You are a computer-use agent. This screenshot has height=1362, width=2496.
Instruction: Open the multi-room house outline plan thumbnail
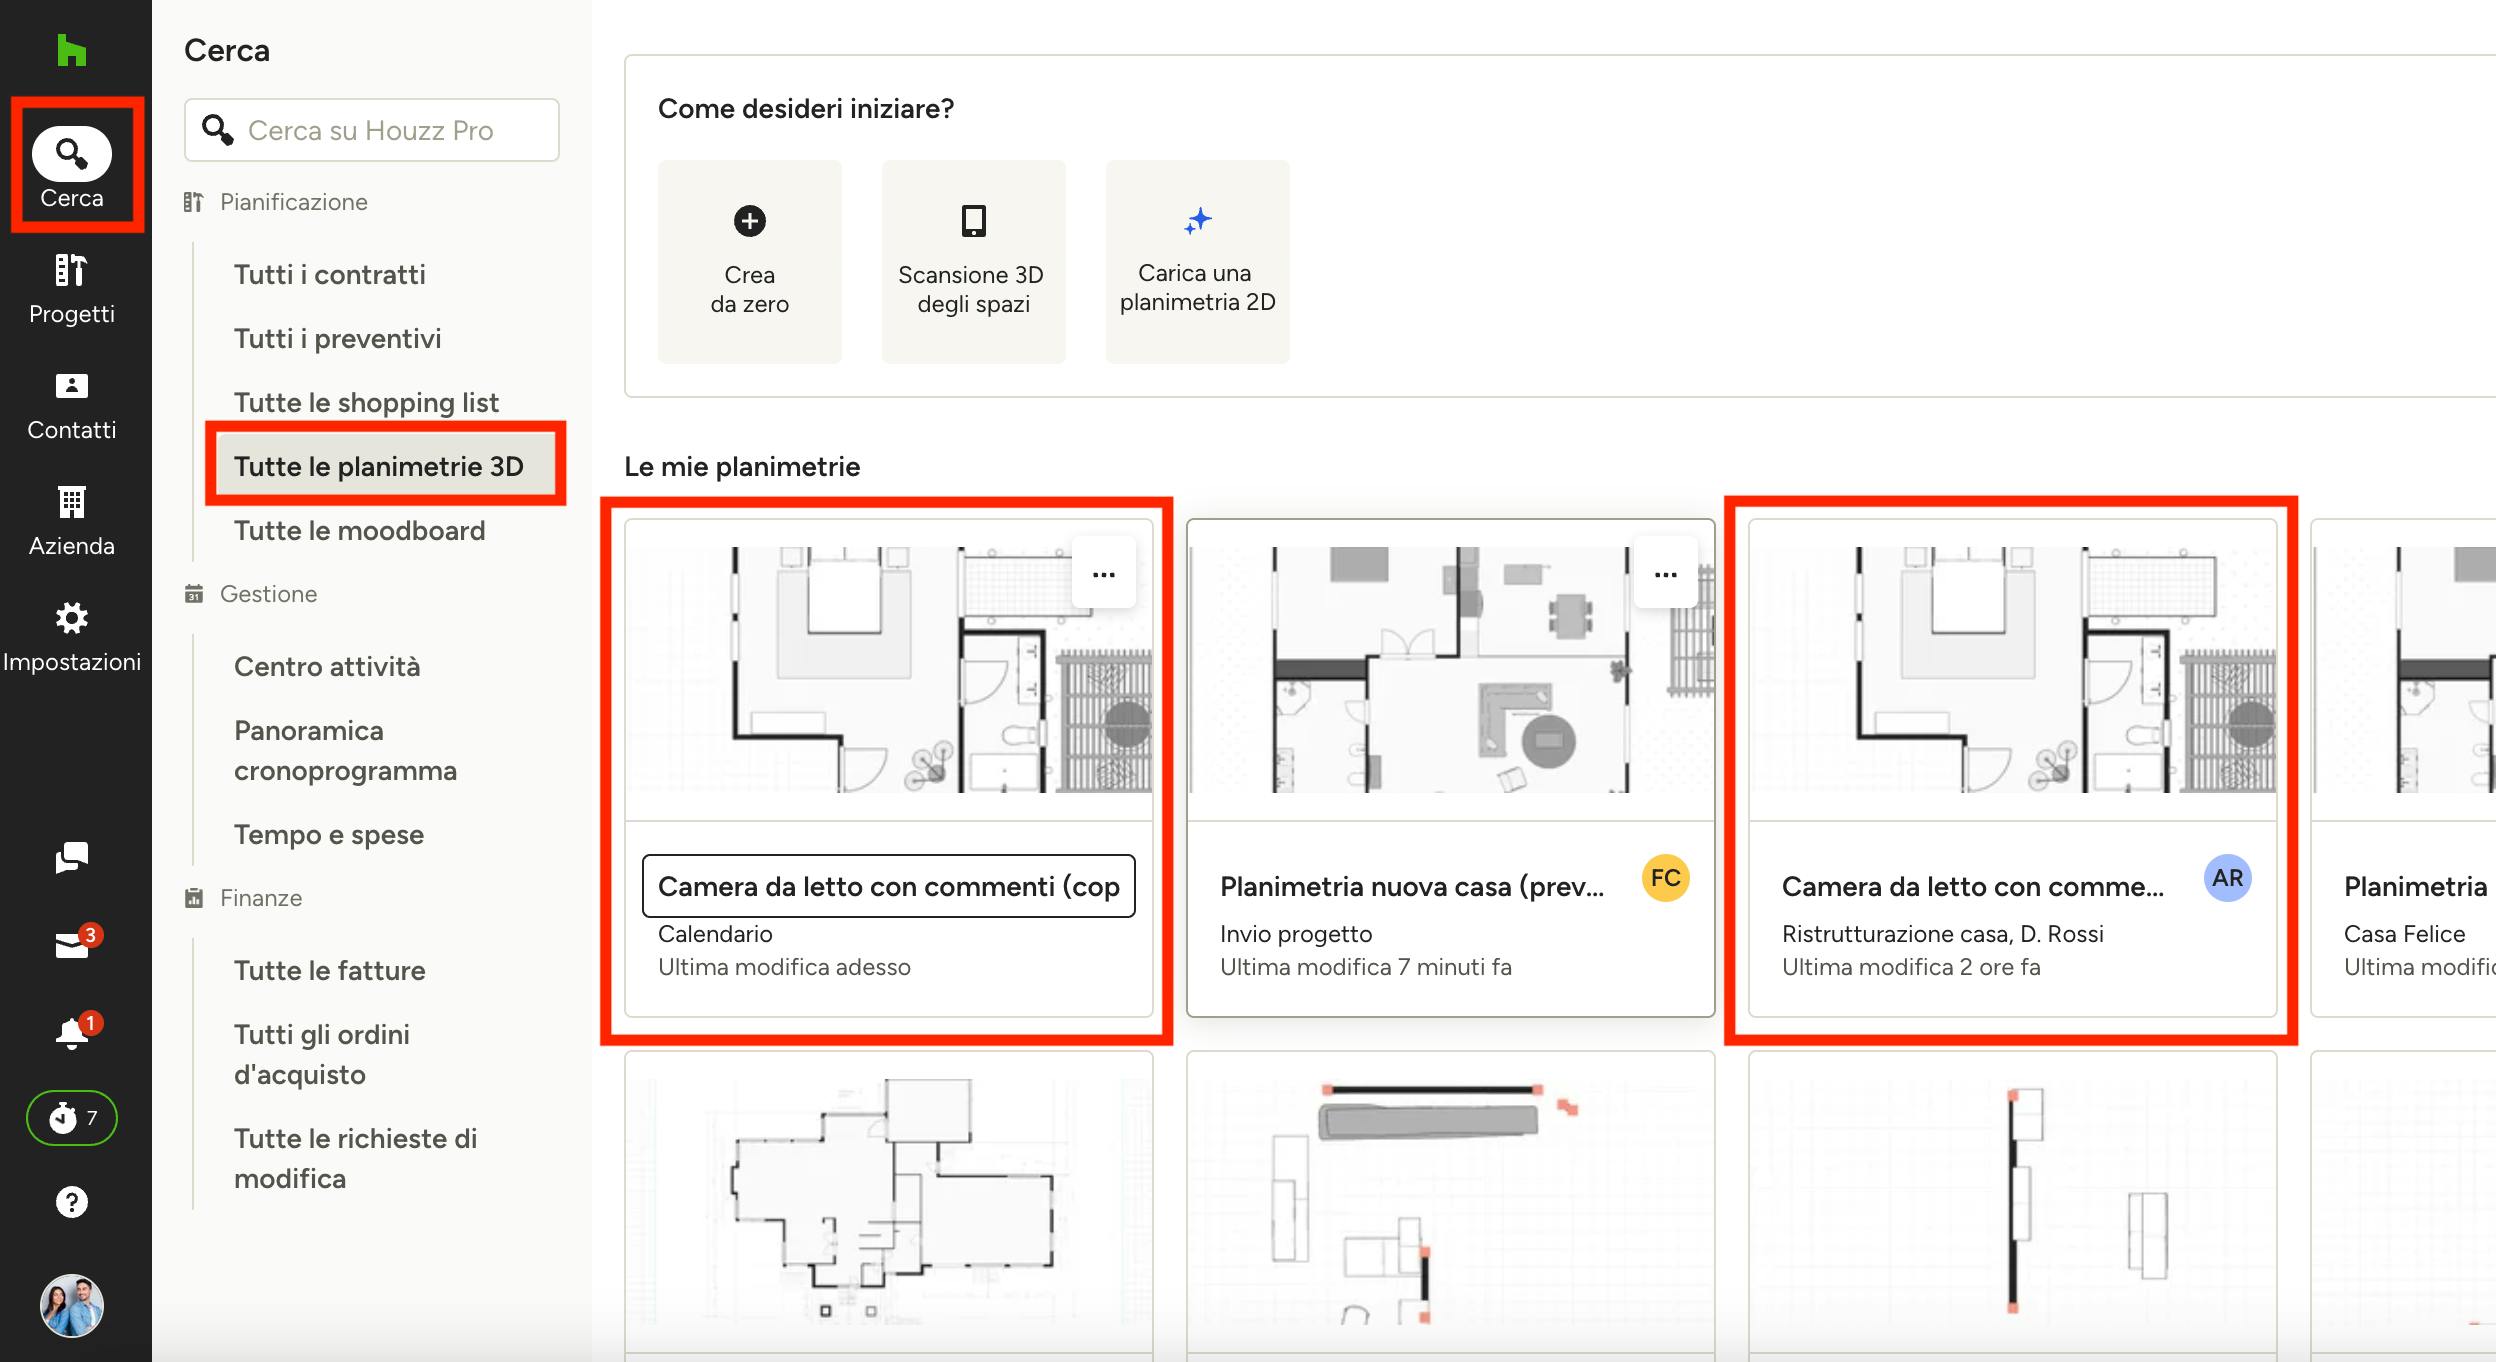[889, 1202]
